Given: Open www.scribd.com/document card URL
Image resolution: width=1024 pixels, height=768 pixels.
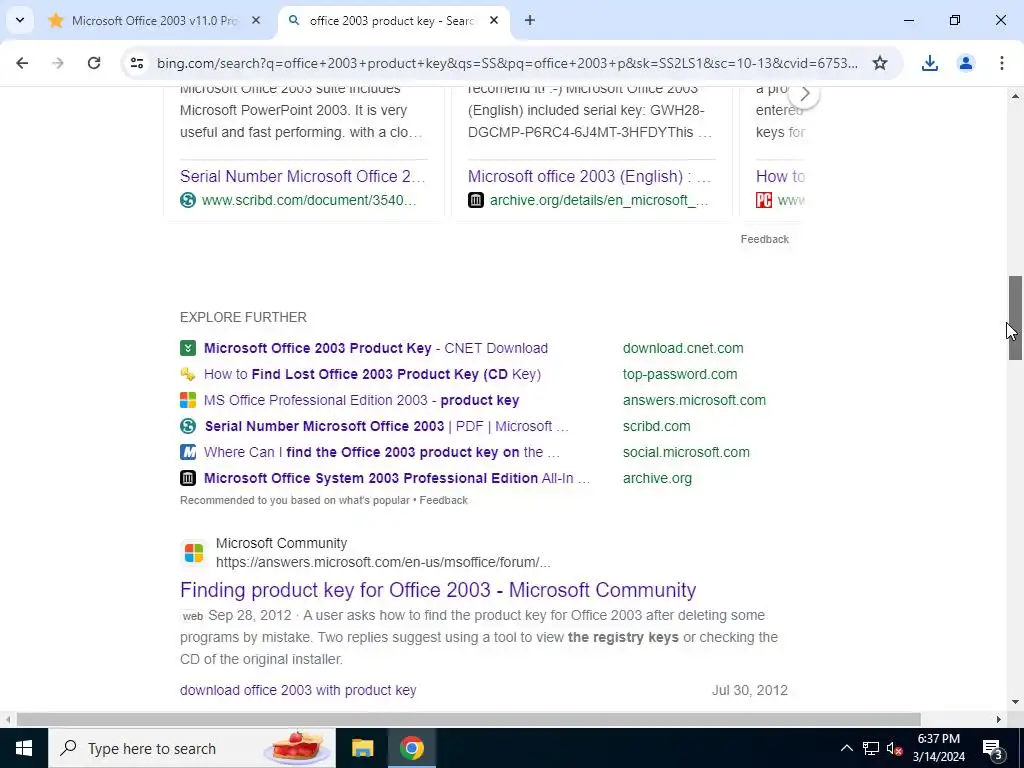Looking at the screenshot, I should tap(308, 200).
